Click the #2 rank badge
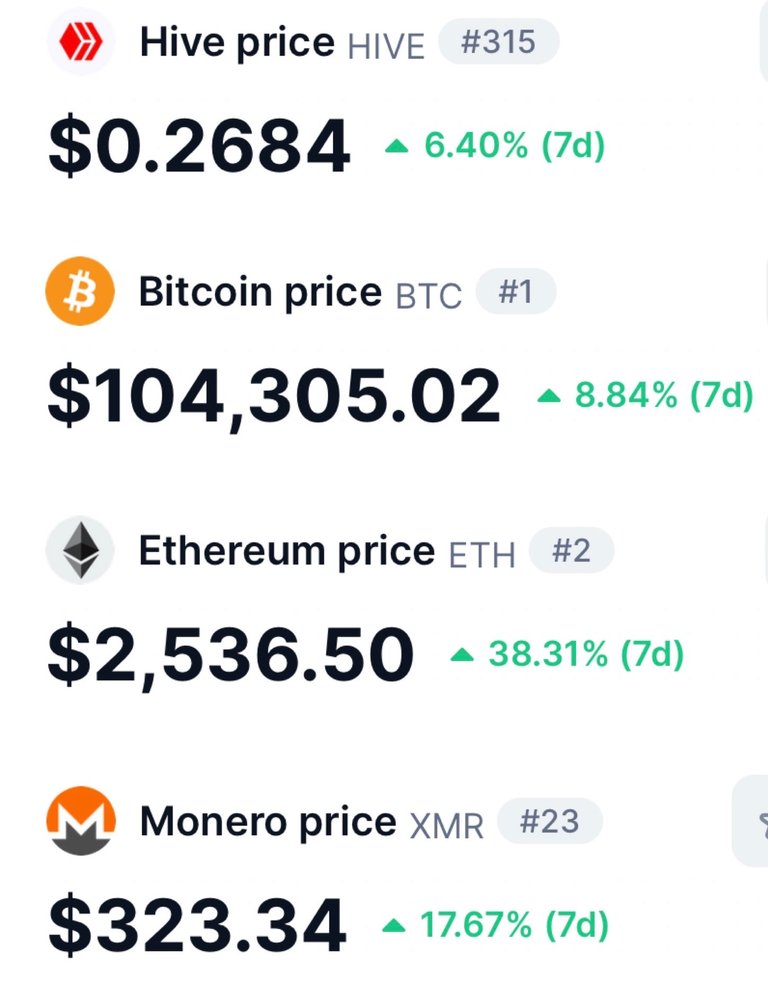This screenshot has width=768, height=983. pyautogui.click(x=571, y=550)
